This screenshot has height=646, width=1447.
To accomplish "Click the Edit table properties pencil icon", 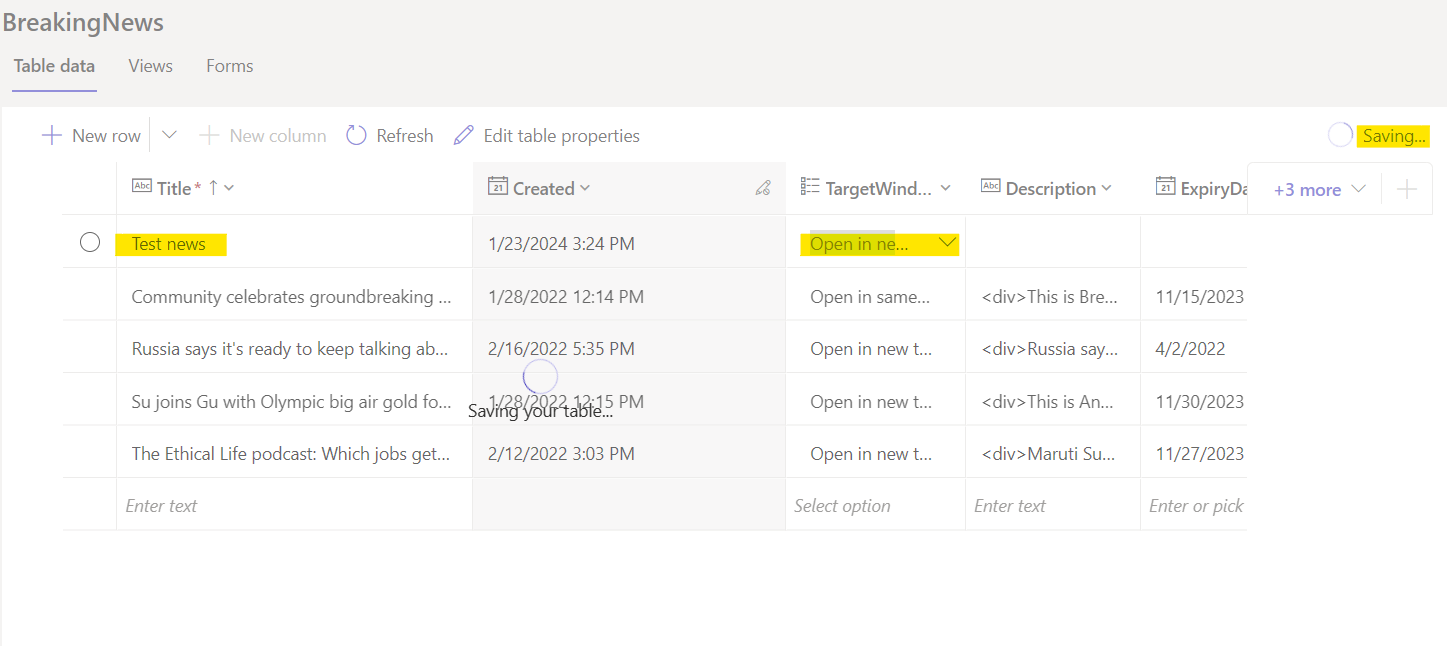I will pos(463,134).
